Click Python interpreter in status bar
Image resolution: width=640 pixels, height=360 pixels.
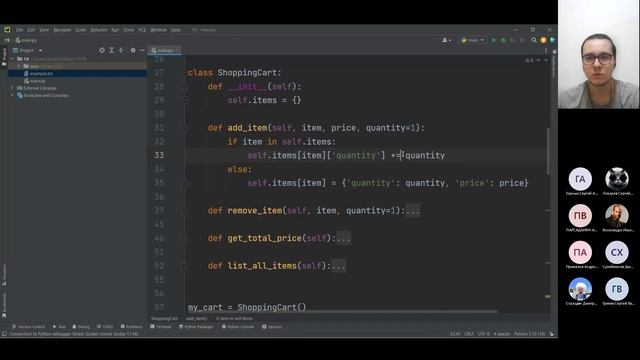click(529, 334)
